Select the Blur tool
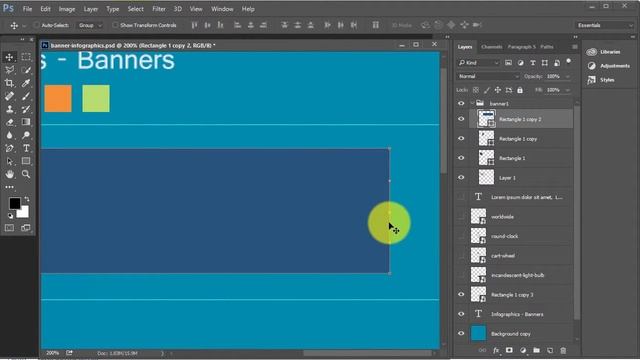The height and width of the screenshot is (360, 640). [9, 135]
